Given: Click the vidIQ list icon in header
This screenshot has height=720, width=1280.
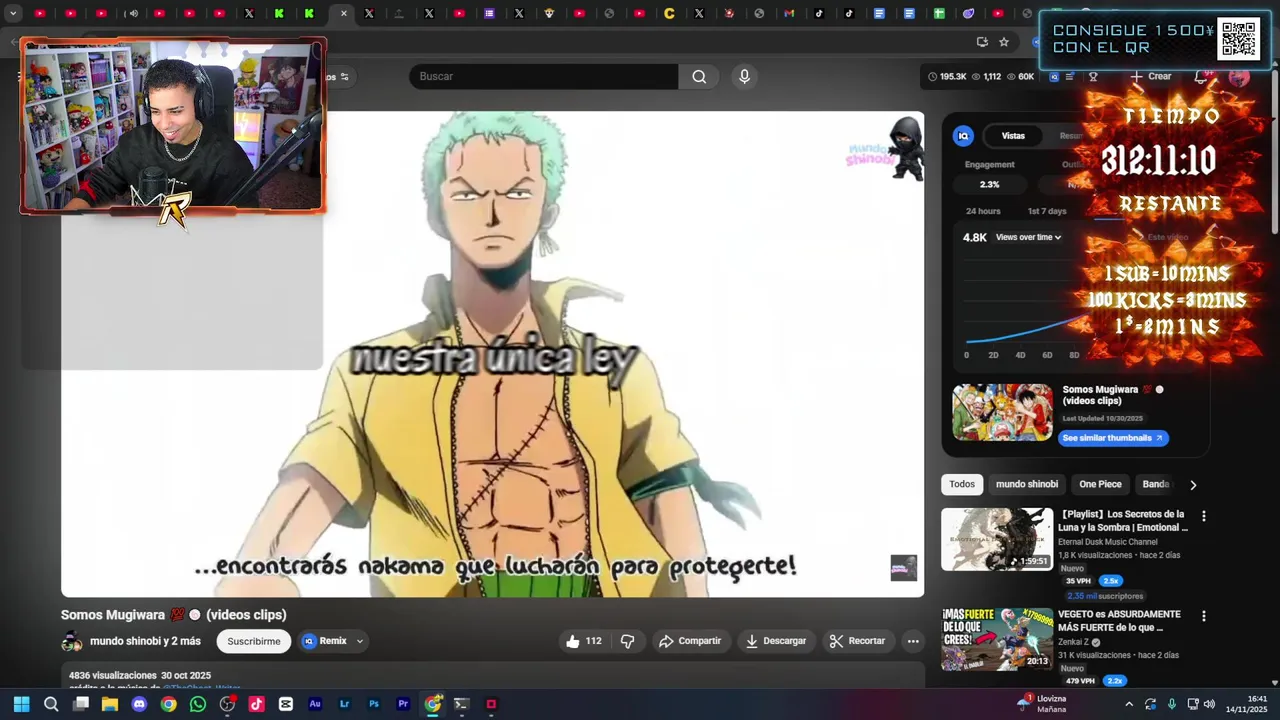Looking at the screenshot, I should 1070,77.
